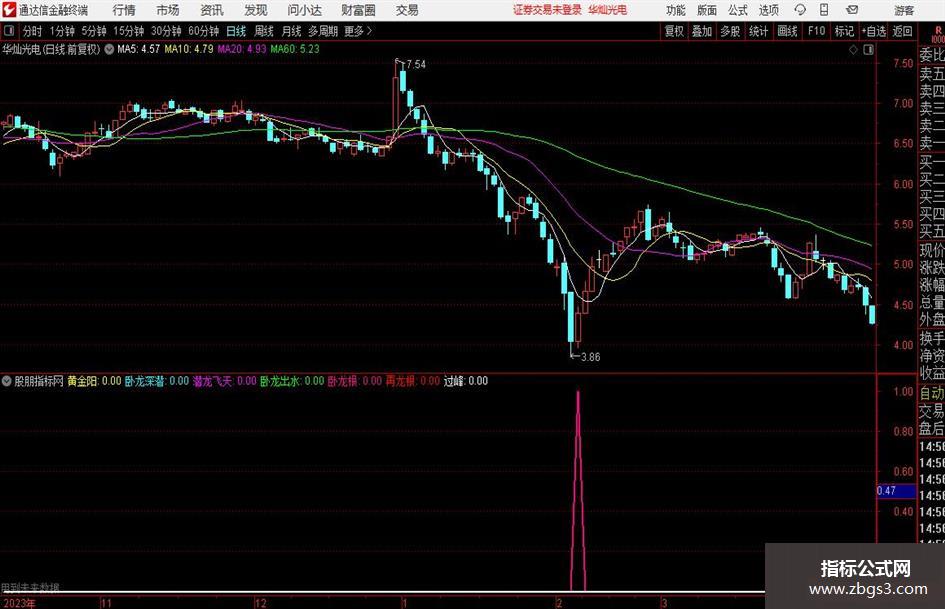Toggle the chart side panel icon

pos(868,49)
